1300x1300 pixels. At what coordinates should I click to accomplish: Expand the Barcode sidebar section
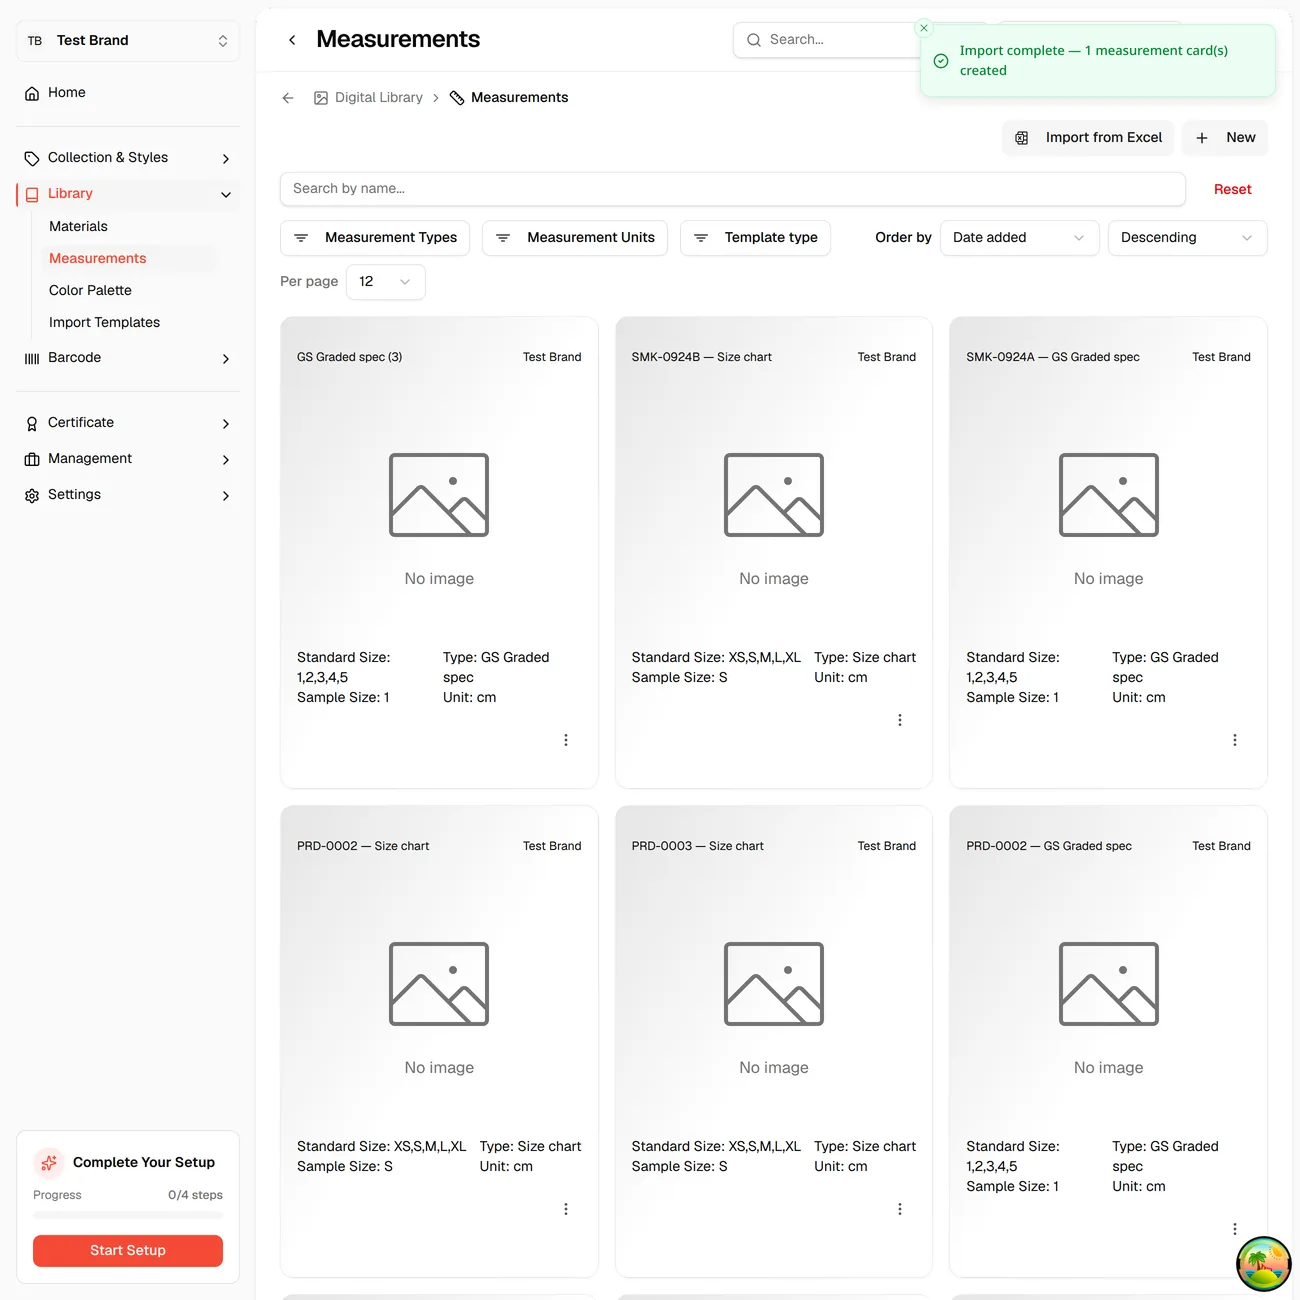(x=128, y=358)
